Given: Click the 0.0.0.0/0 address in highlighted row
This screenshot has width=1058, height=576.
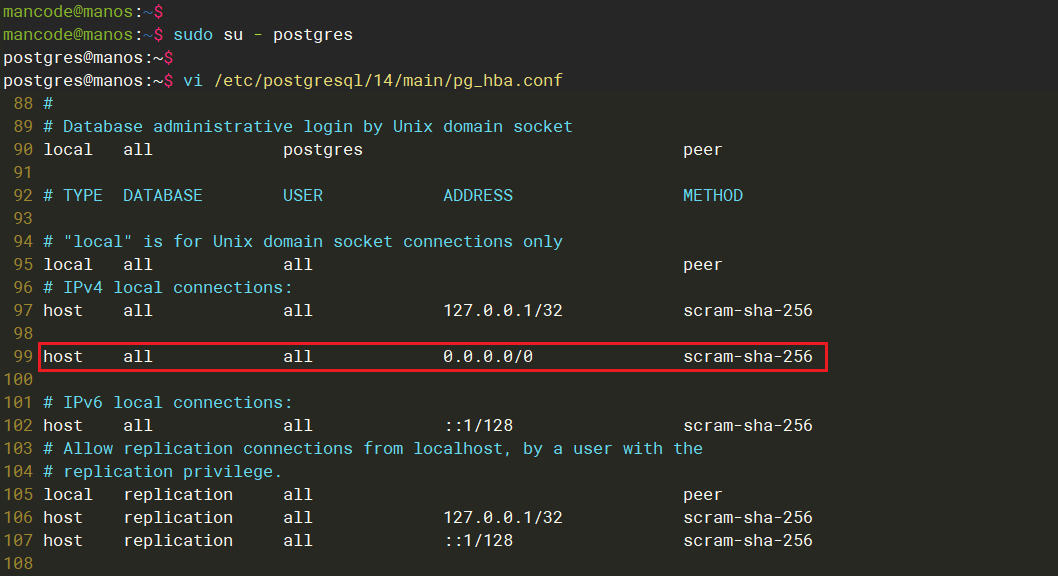Looking at the screenshot, I should coord(487,357).
